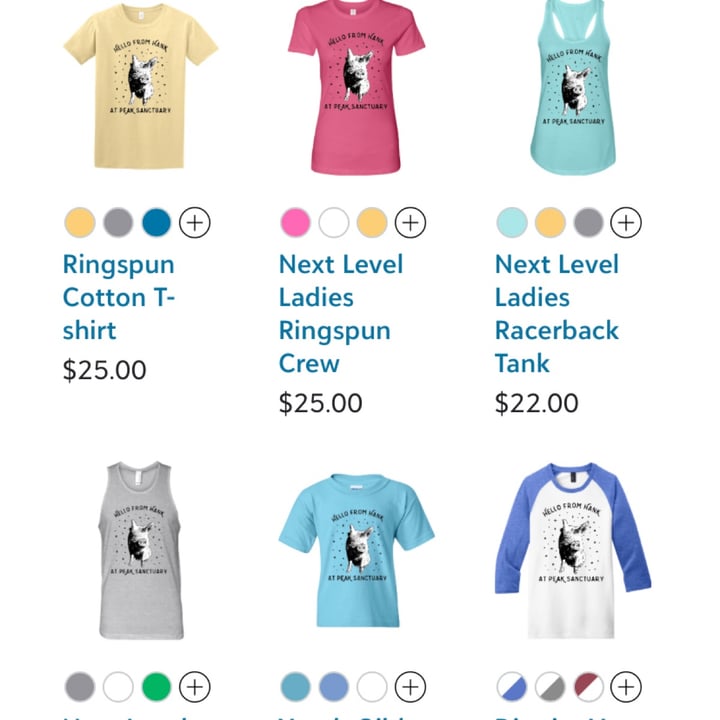Show more colors for gray tank top
This screenshot has width=720, height=720.
pyautogui.click(x=195, y=687)
